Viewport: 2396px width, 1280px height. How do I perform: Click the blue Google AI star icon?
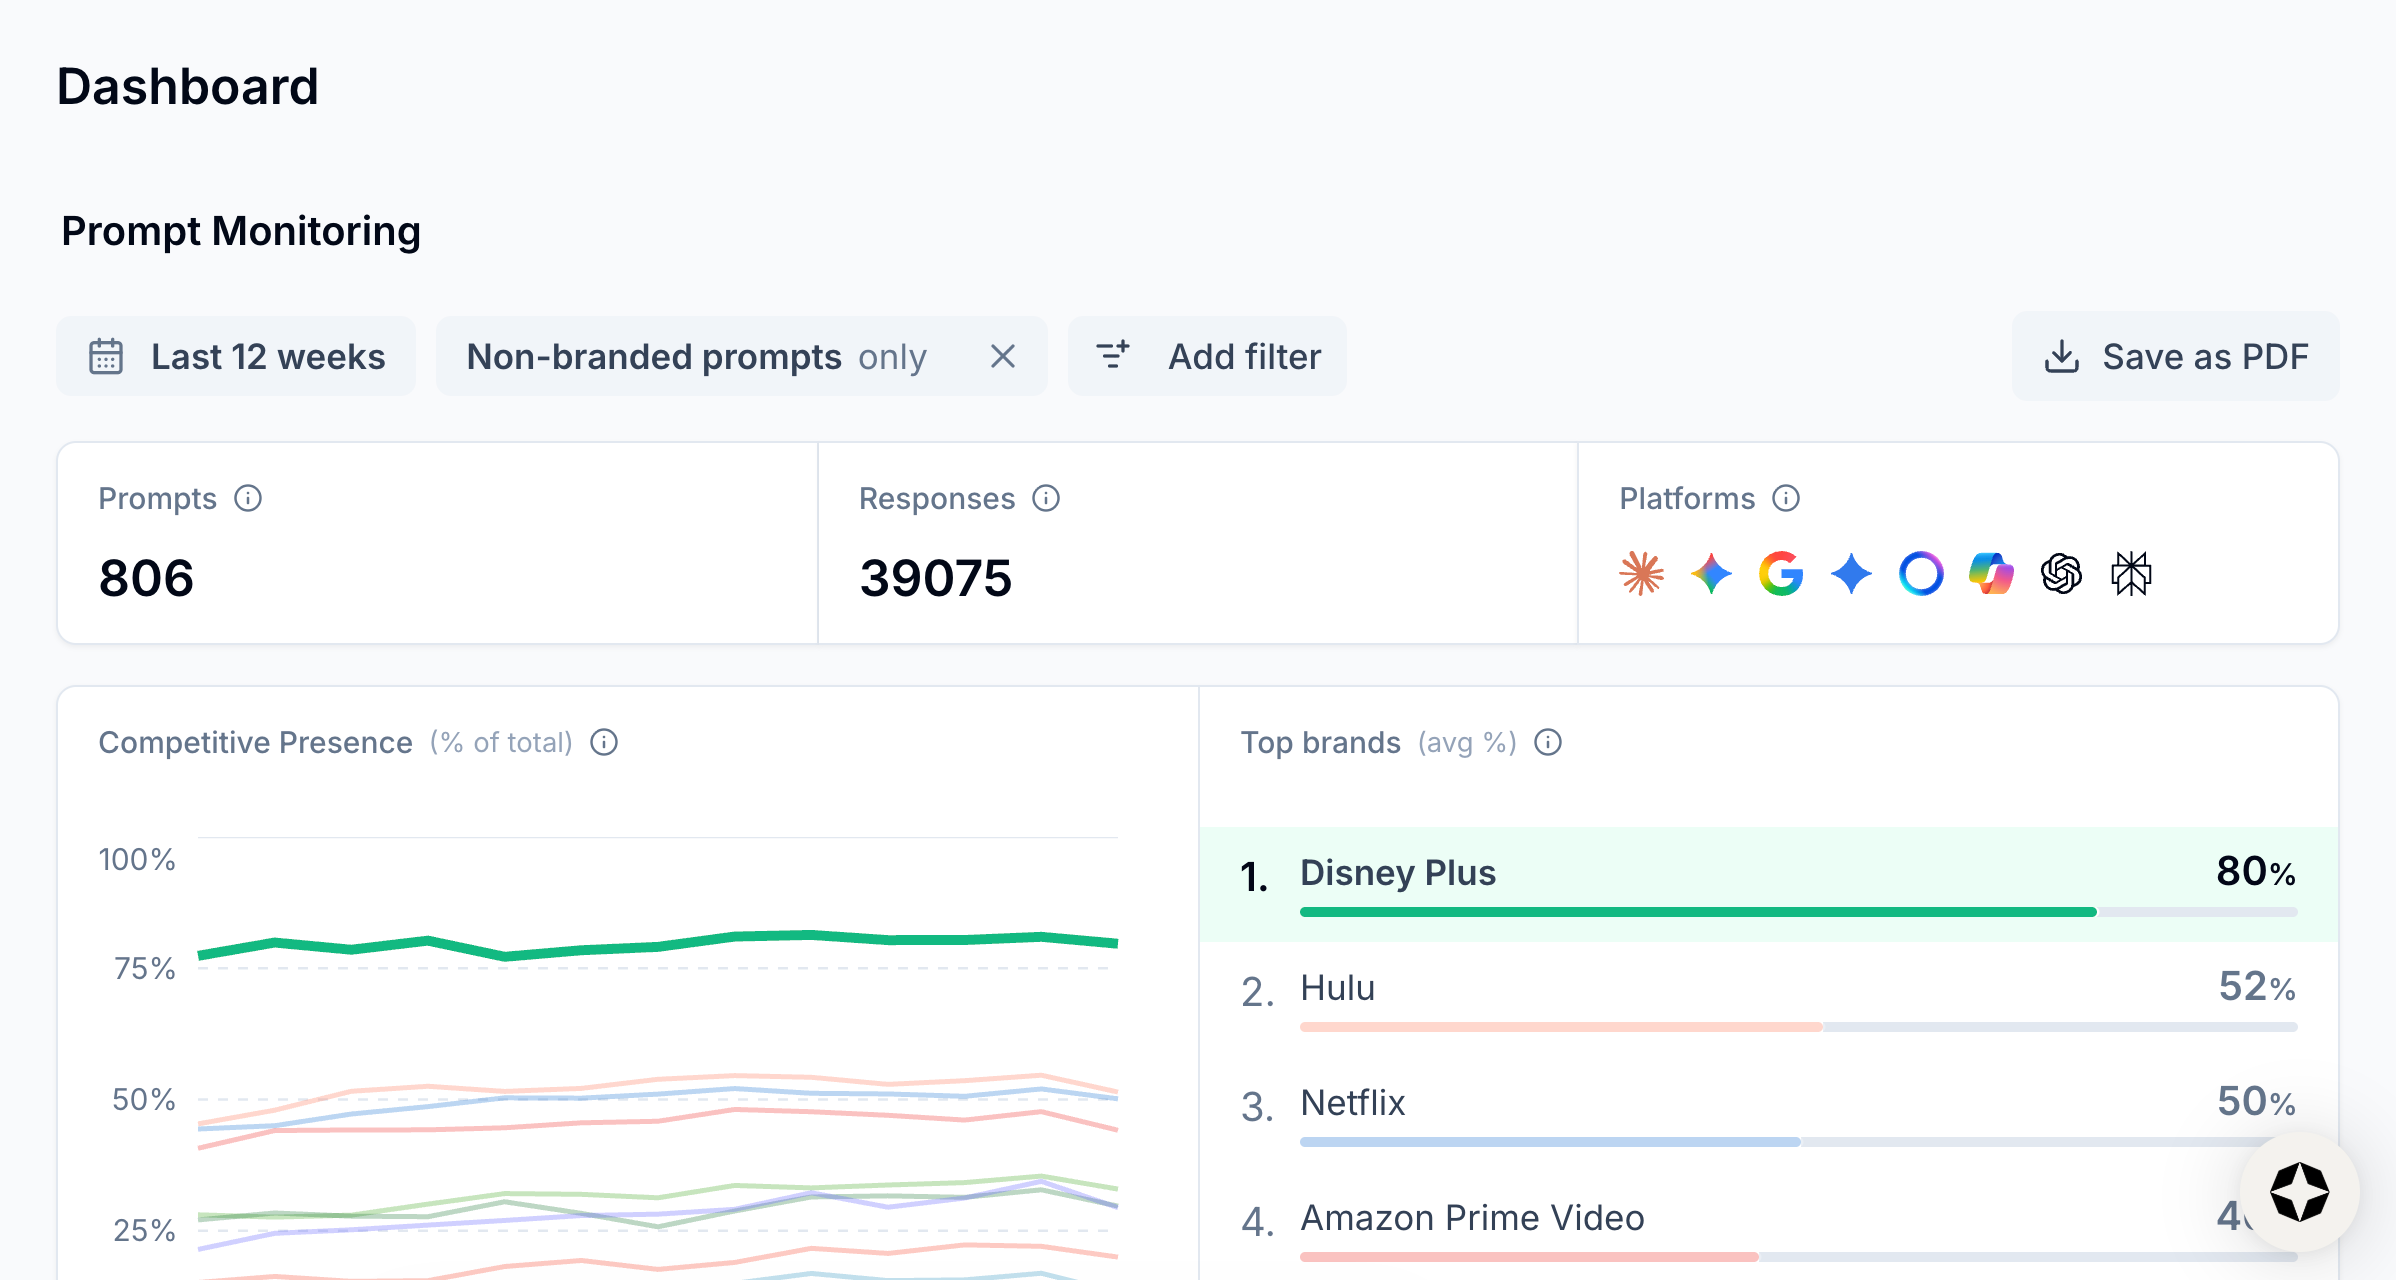(1851, 574)
